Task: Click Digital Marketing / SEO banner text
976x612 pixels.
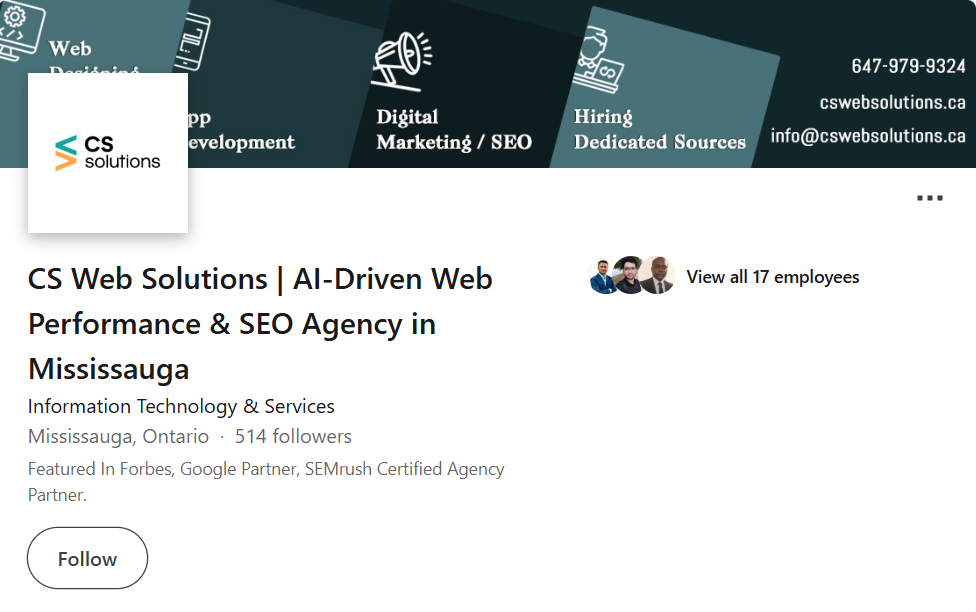Action: pos(454,129)
